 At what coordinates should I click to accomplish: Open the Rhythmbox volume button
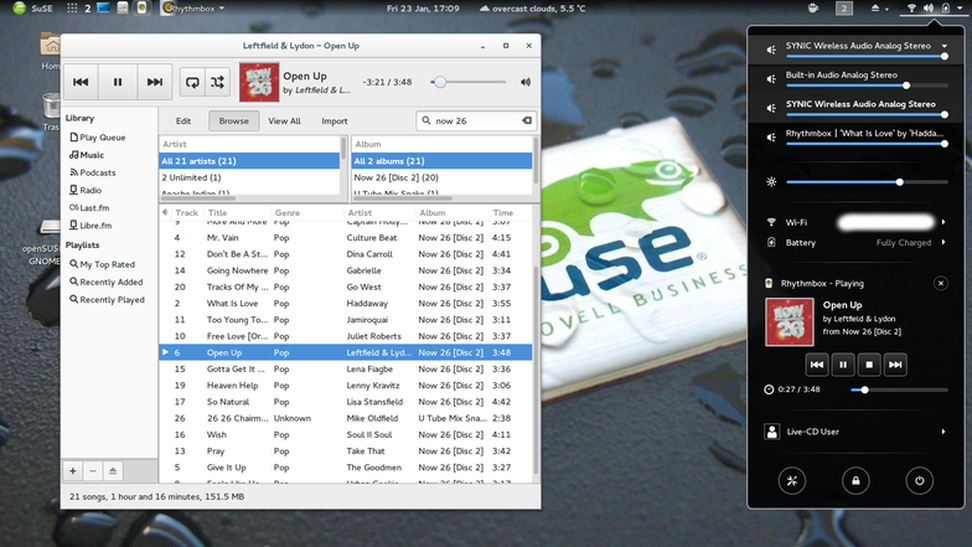[x=526, y=82]
